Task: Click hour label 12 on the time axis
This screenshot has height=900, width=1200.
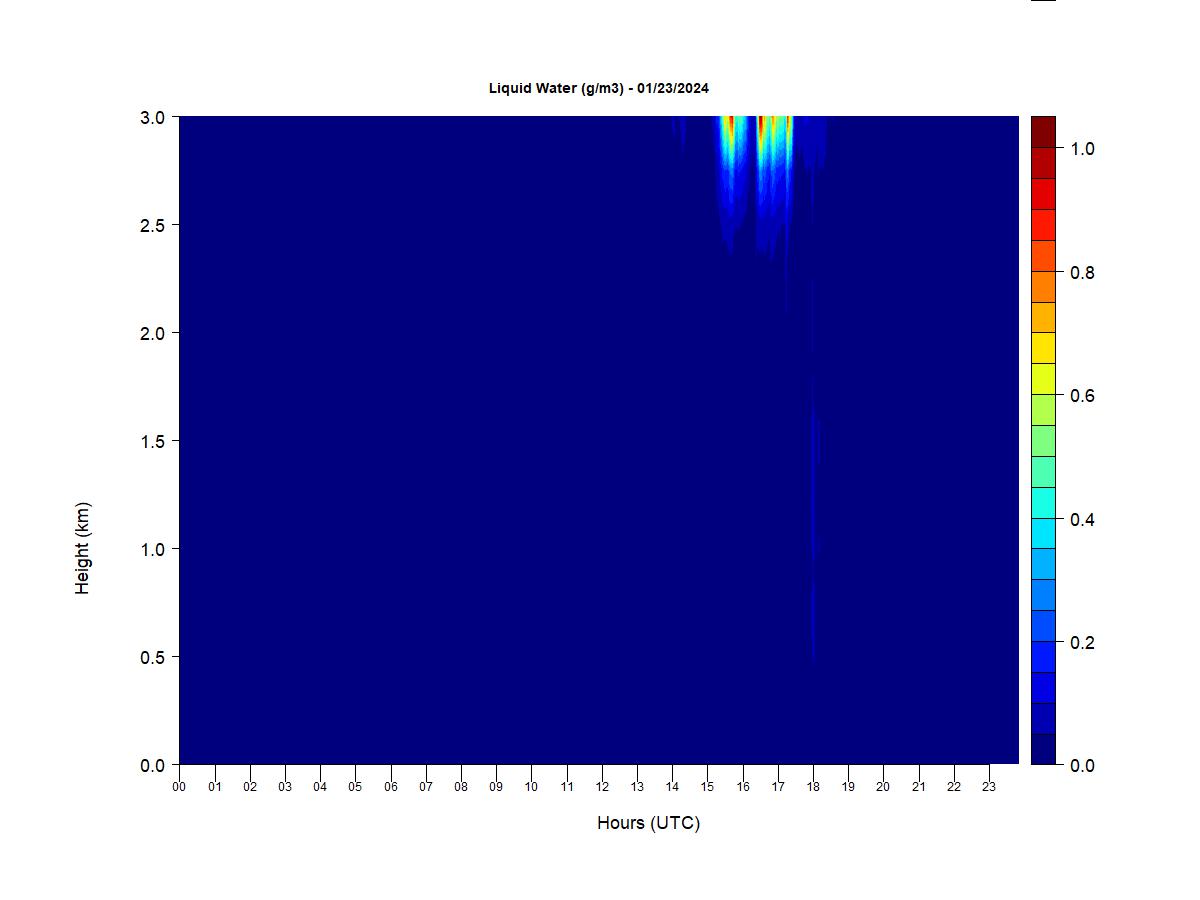Action: tap(602, 787)
